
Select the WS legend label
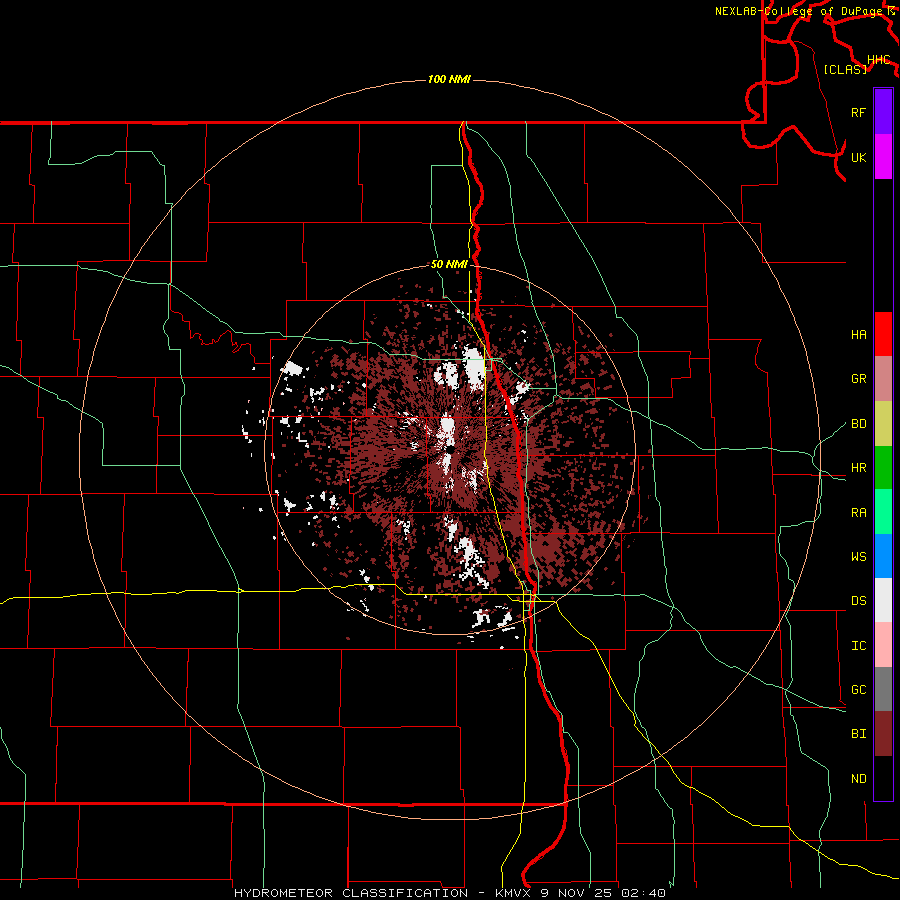[x=858, y=556]
